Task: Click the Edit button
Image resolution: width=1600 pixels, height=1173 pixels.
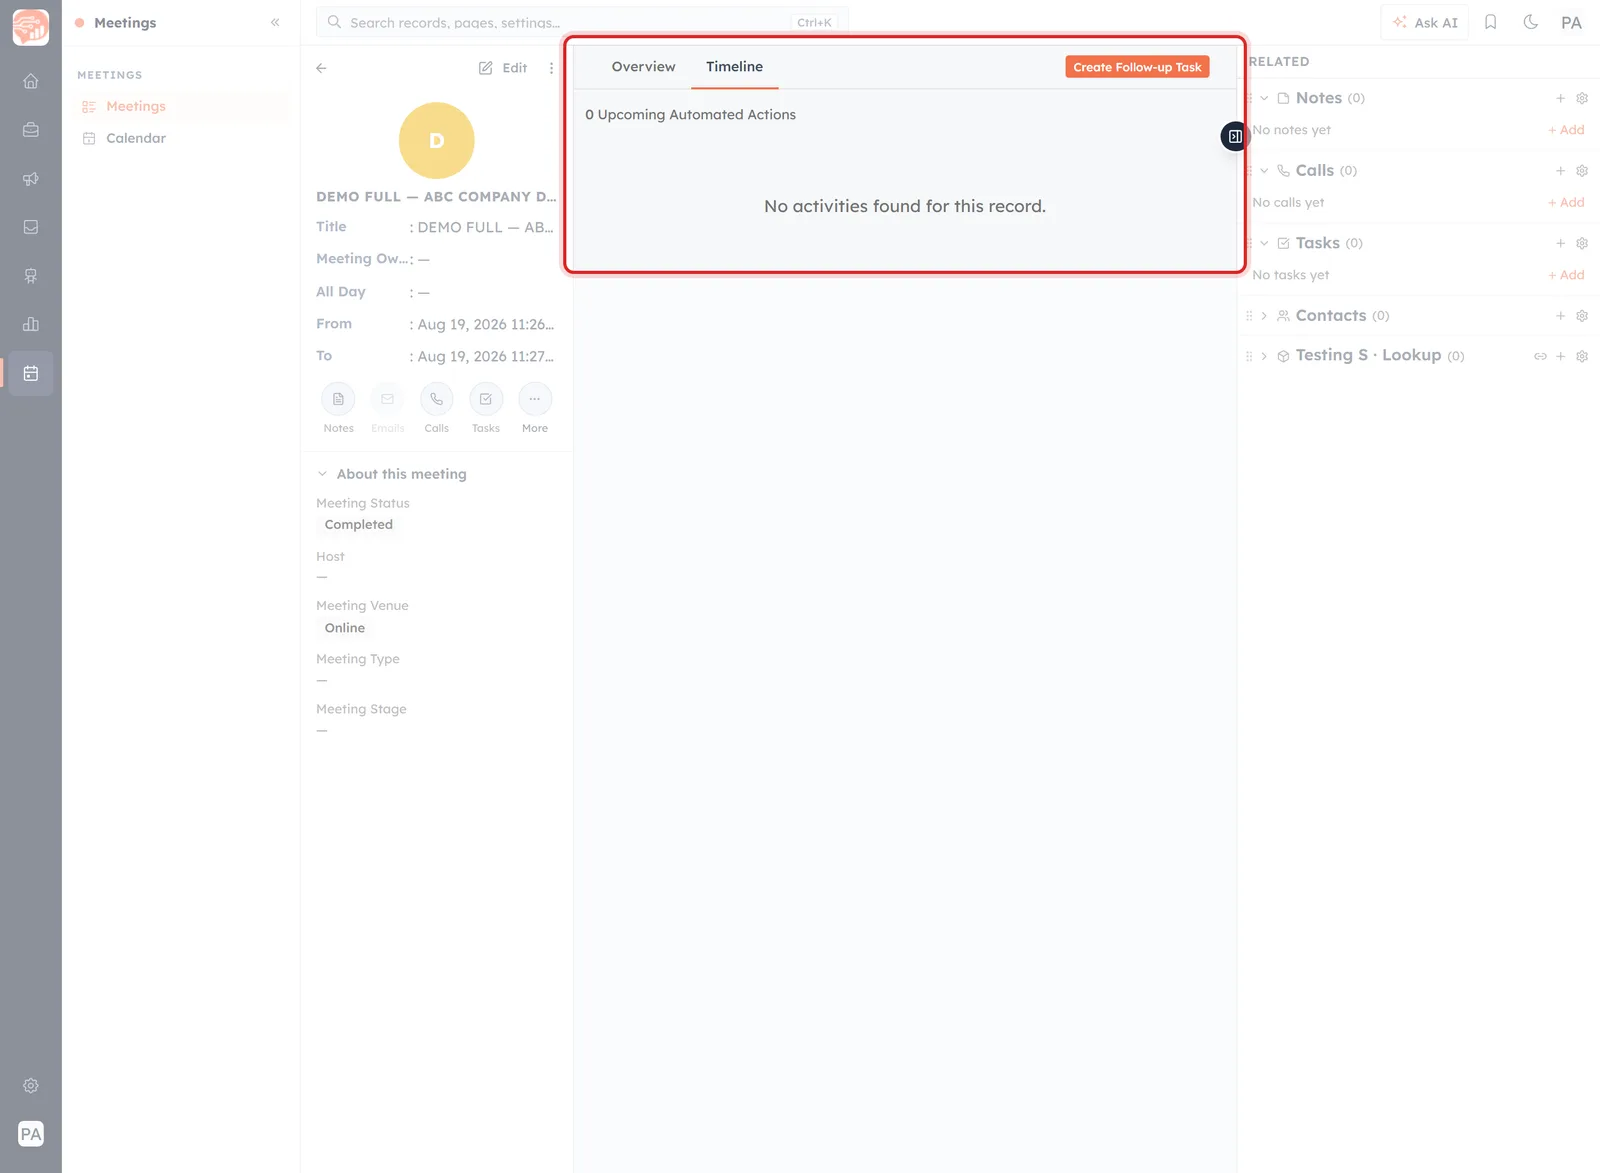Action: tap(503, 68)
